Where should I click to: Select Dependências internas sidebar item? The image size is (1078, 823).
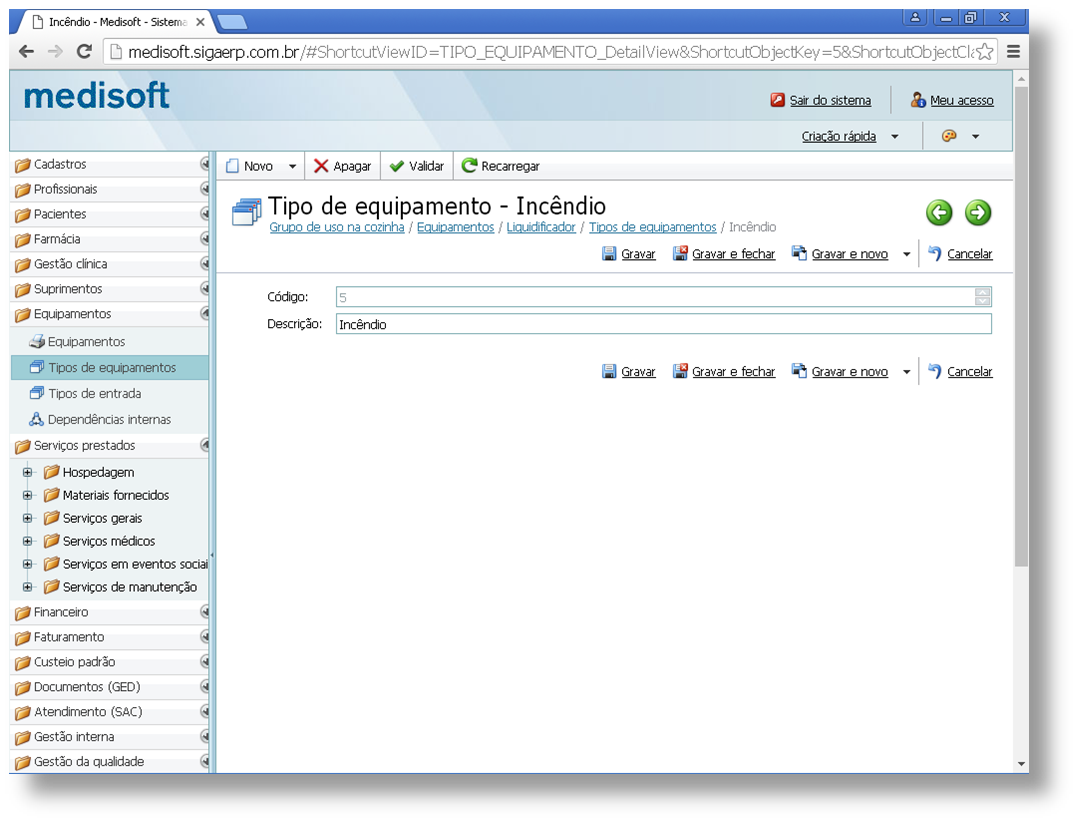click(110, 419)
